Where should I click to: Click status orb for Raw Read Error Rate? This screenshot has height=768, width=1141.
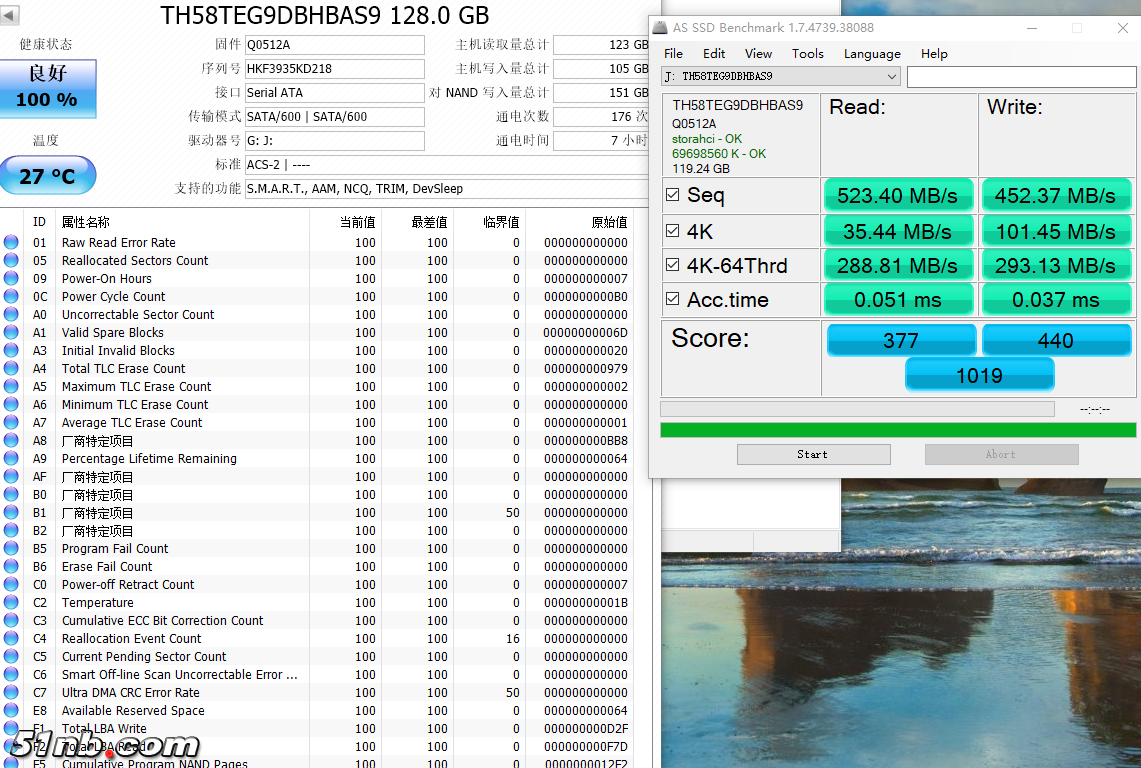tap(11, 242)
